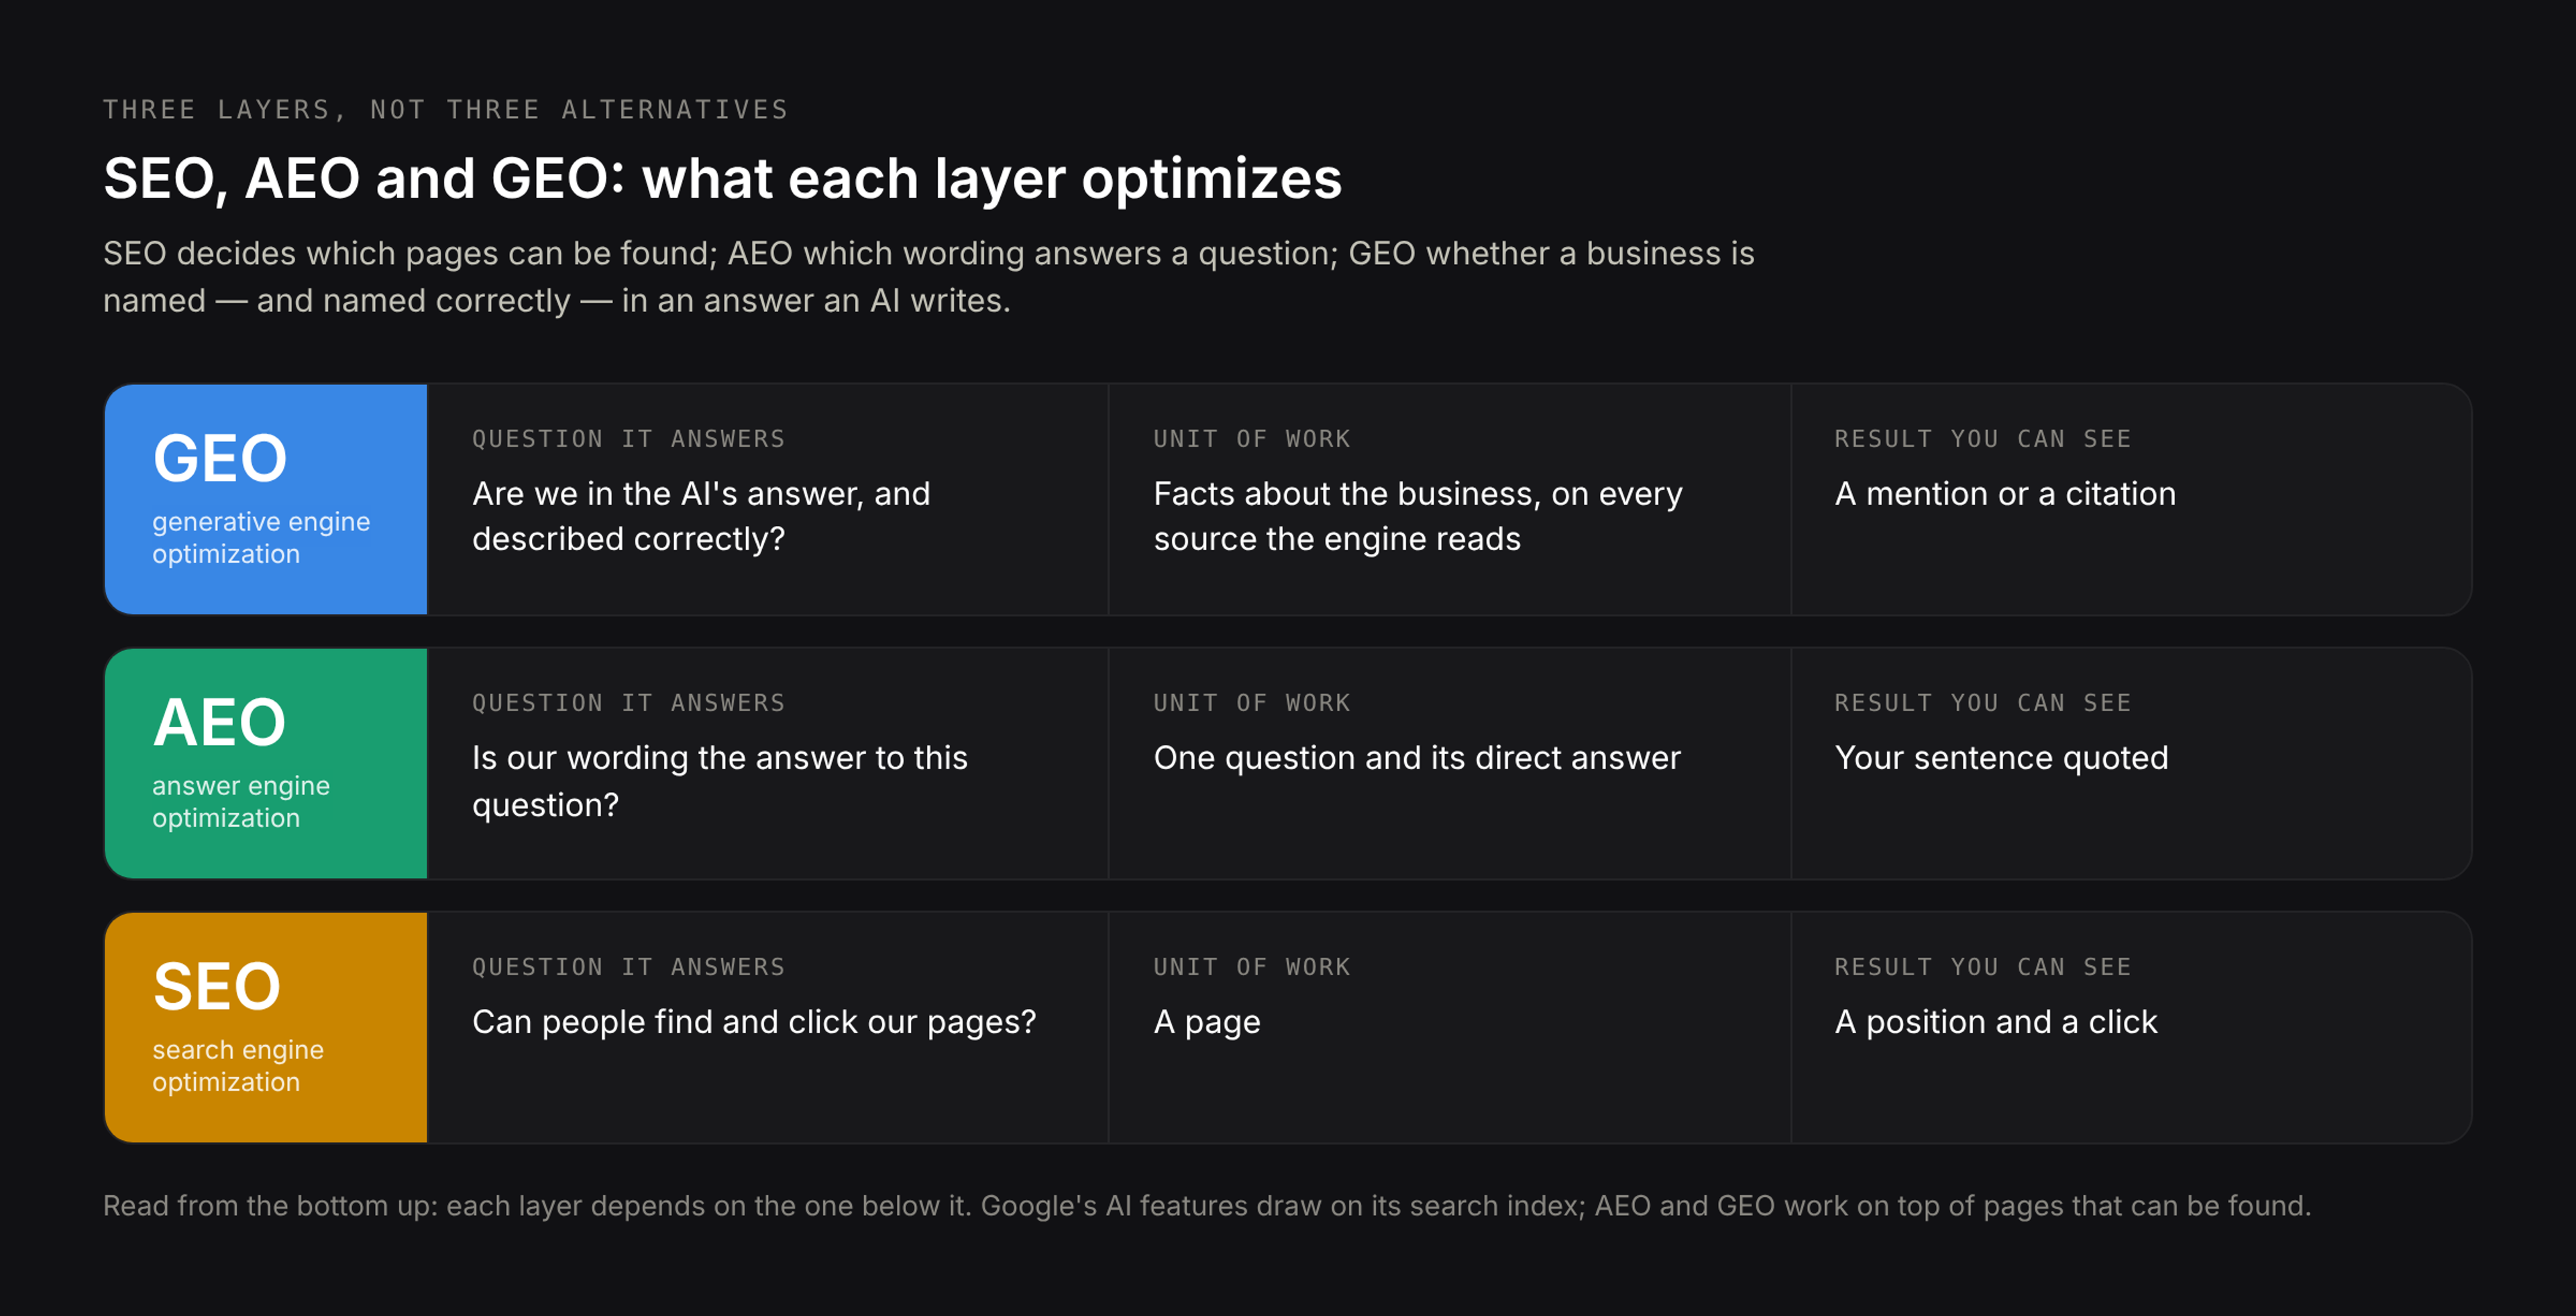Click the GEO row 'RESULT YOU CAN SEE' label
Viewport: 2576px width, 1316px height.
click(x=1983, y=439)
